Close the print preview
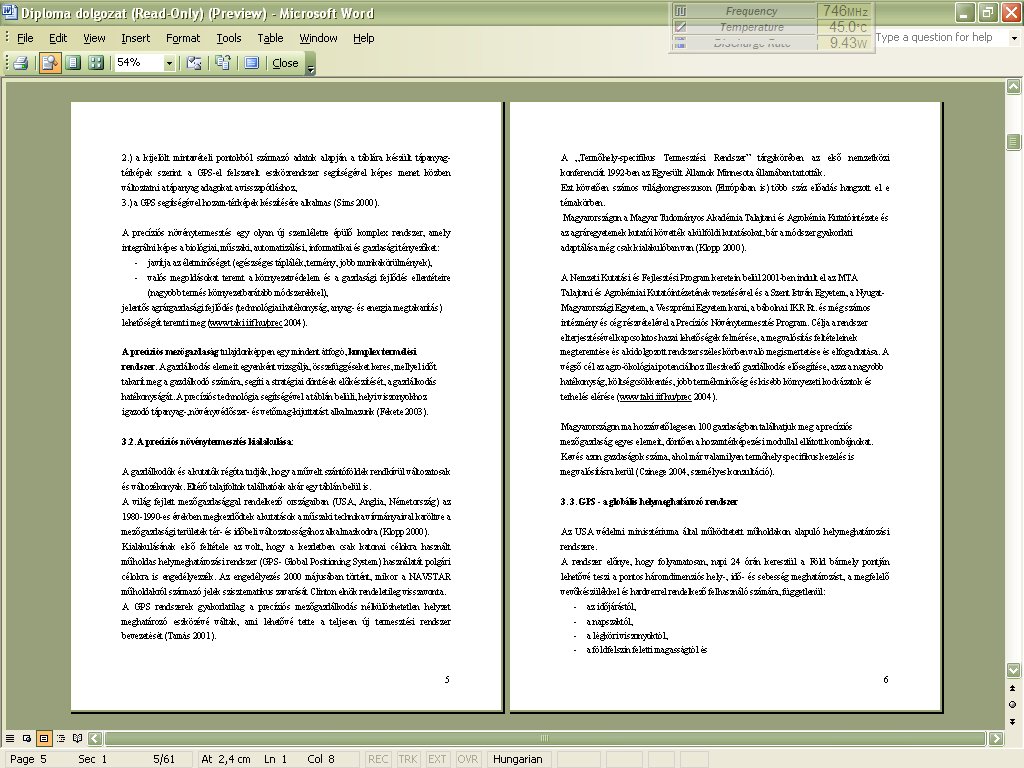The image size is (1024, 768). tap(285, 63)
